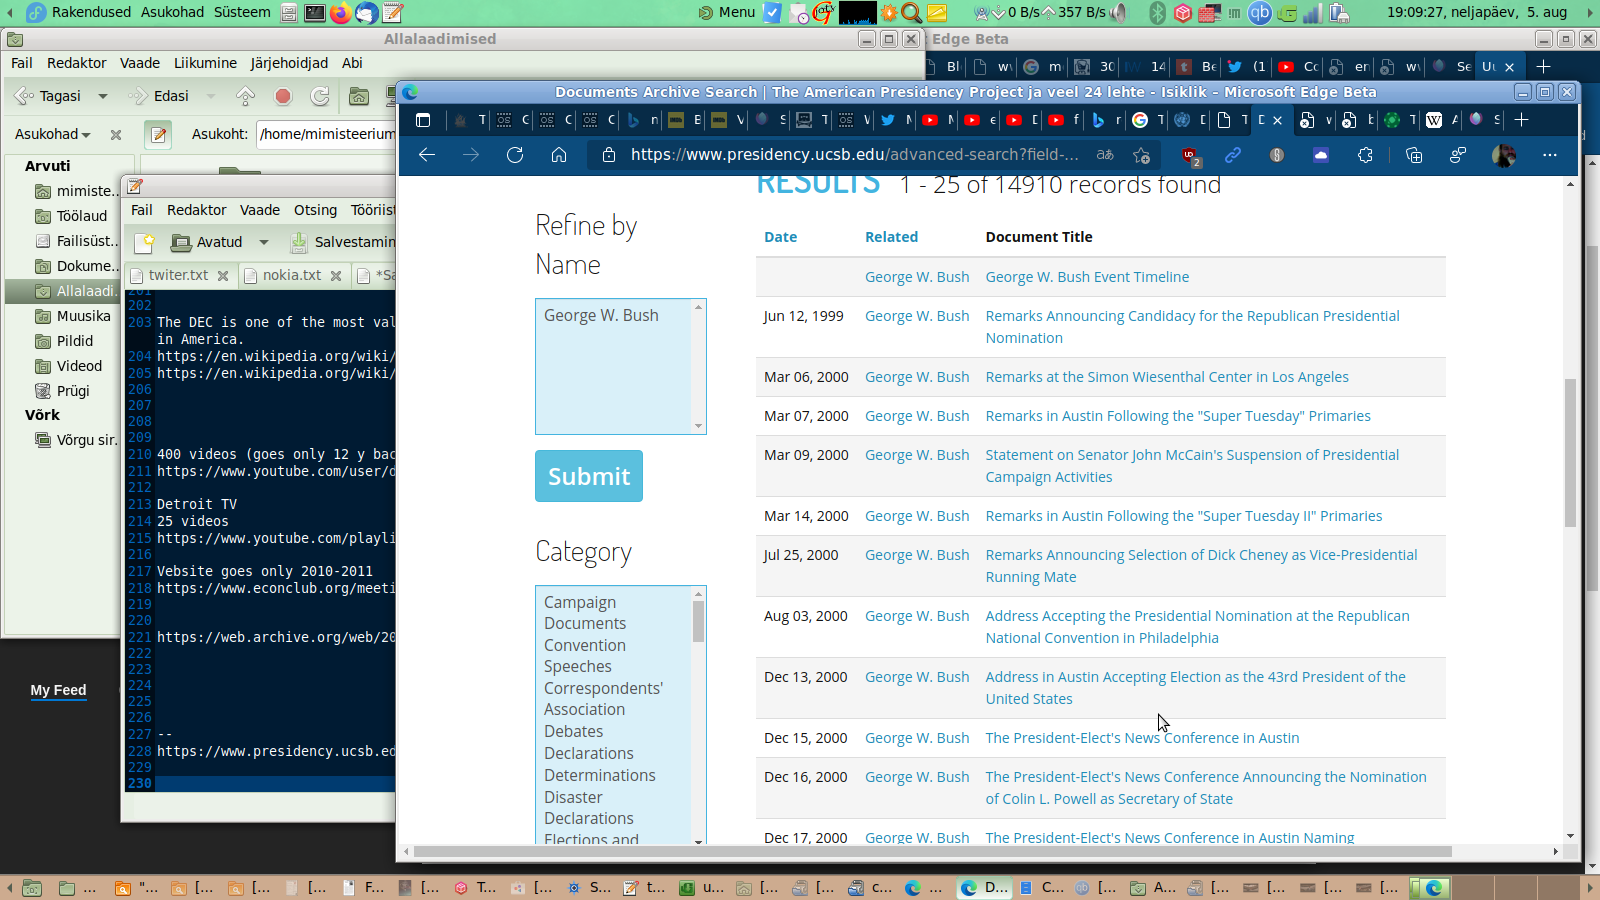Open the terminal launcher in top panel

(314, 12)
